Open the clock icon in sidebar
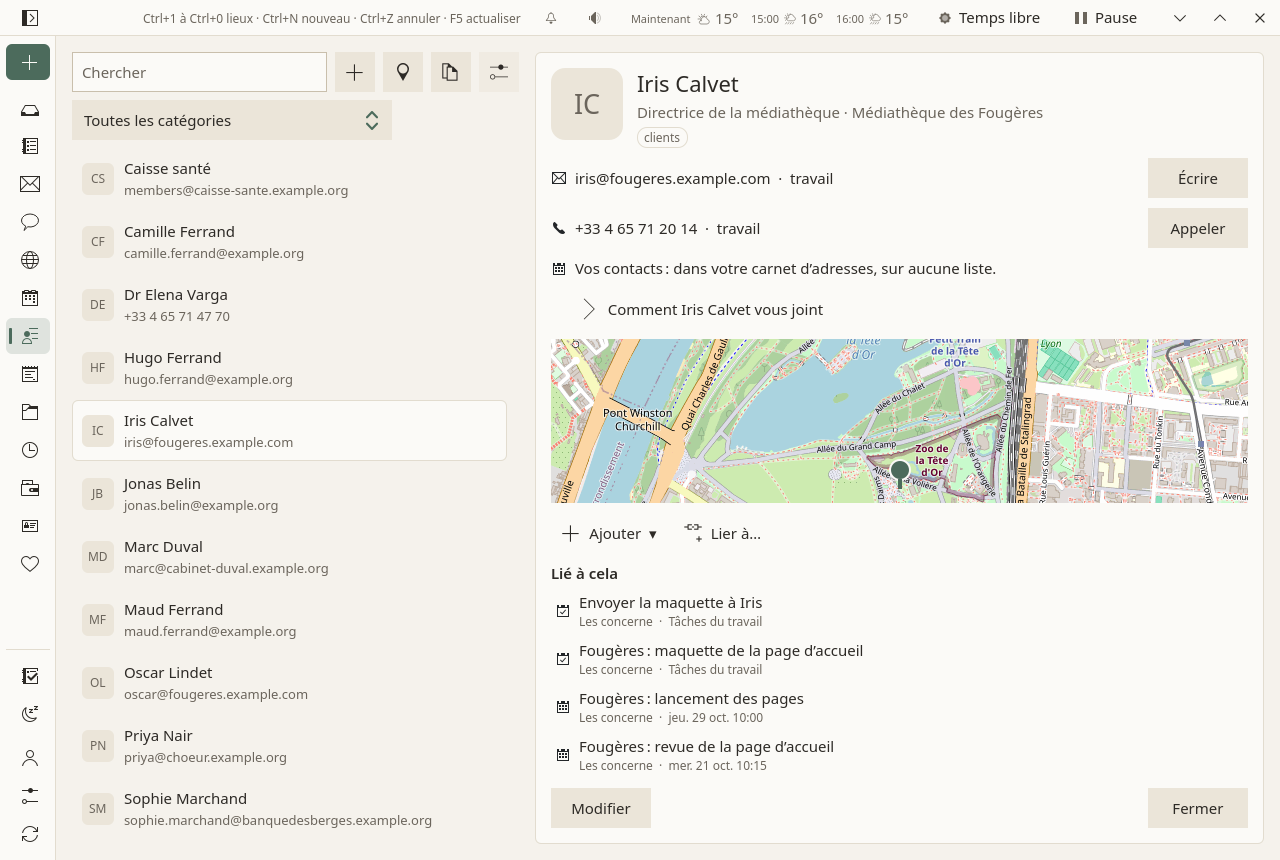The height and width of the screenshot is (860, 1280). pos(30,450)
